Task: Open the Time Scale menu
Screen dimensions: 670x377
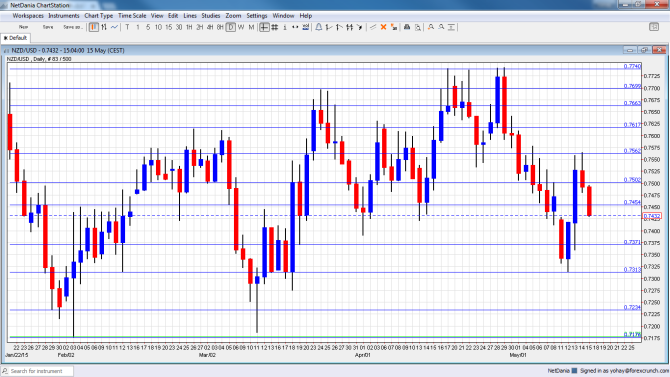Action: click(132, 16)
